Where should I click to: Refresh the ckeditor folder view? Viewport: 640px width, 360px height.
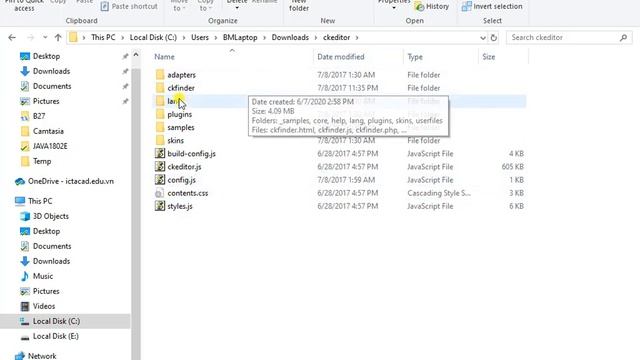click(x=493, y=38)
